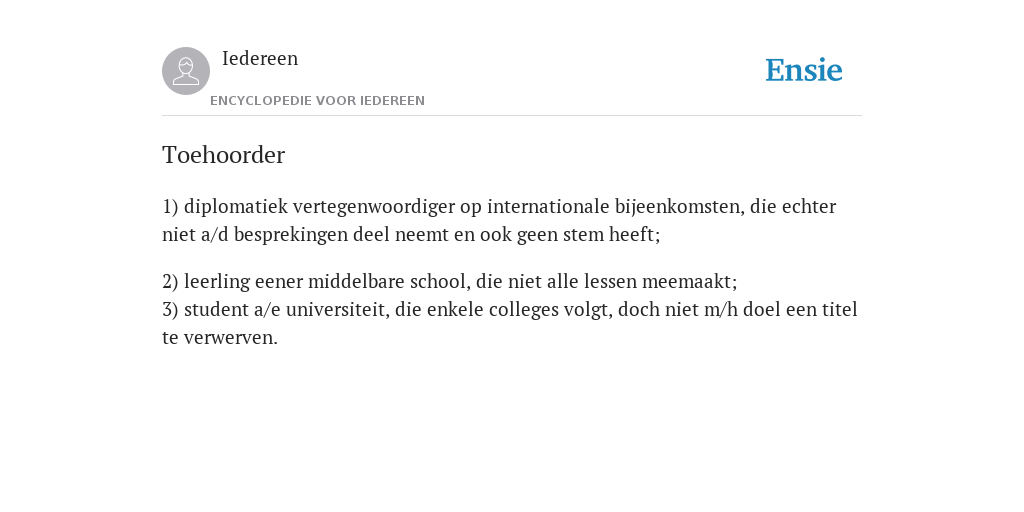Click the second definition about leerling middelbare school
This screenshot has width=1024, height=512.
pyautogui.click(x=449, y=281)
